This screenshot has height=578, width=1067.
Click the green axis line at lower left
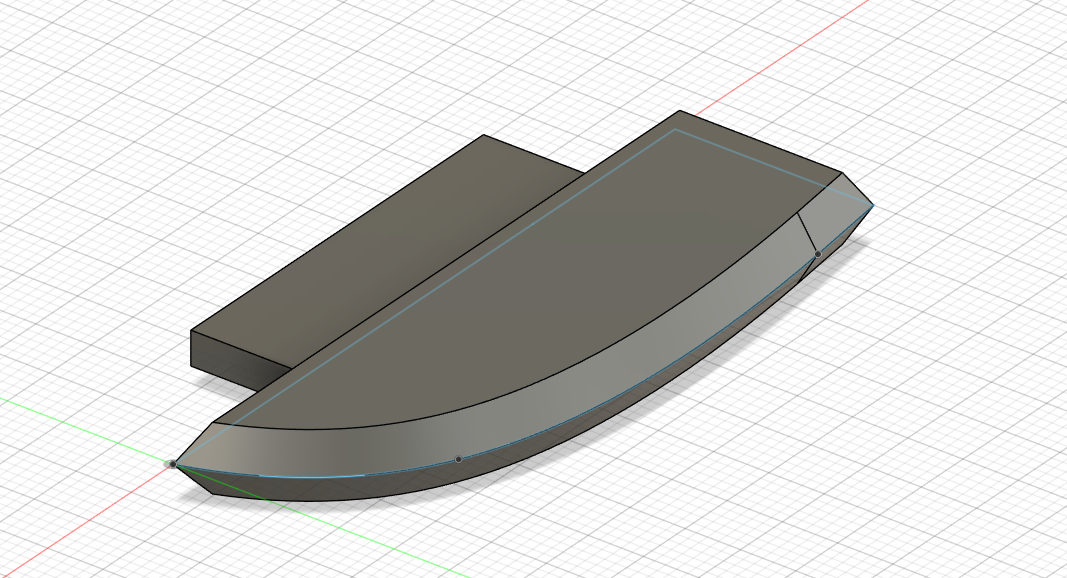click(x=82, y=420)
